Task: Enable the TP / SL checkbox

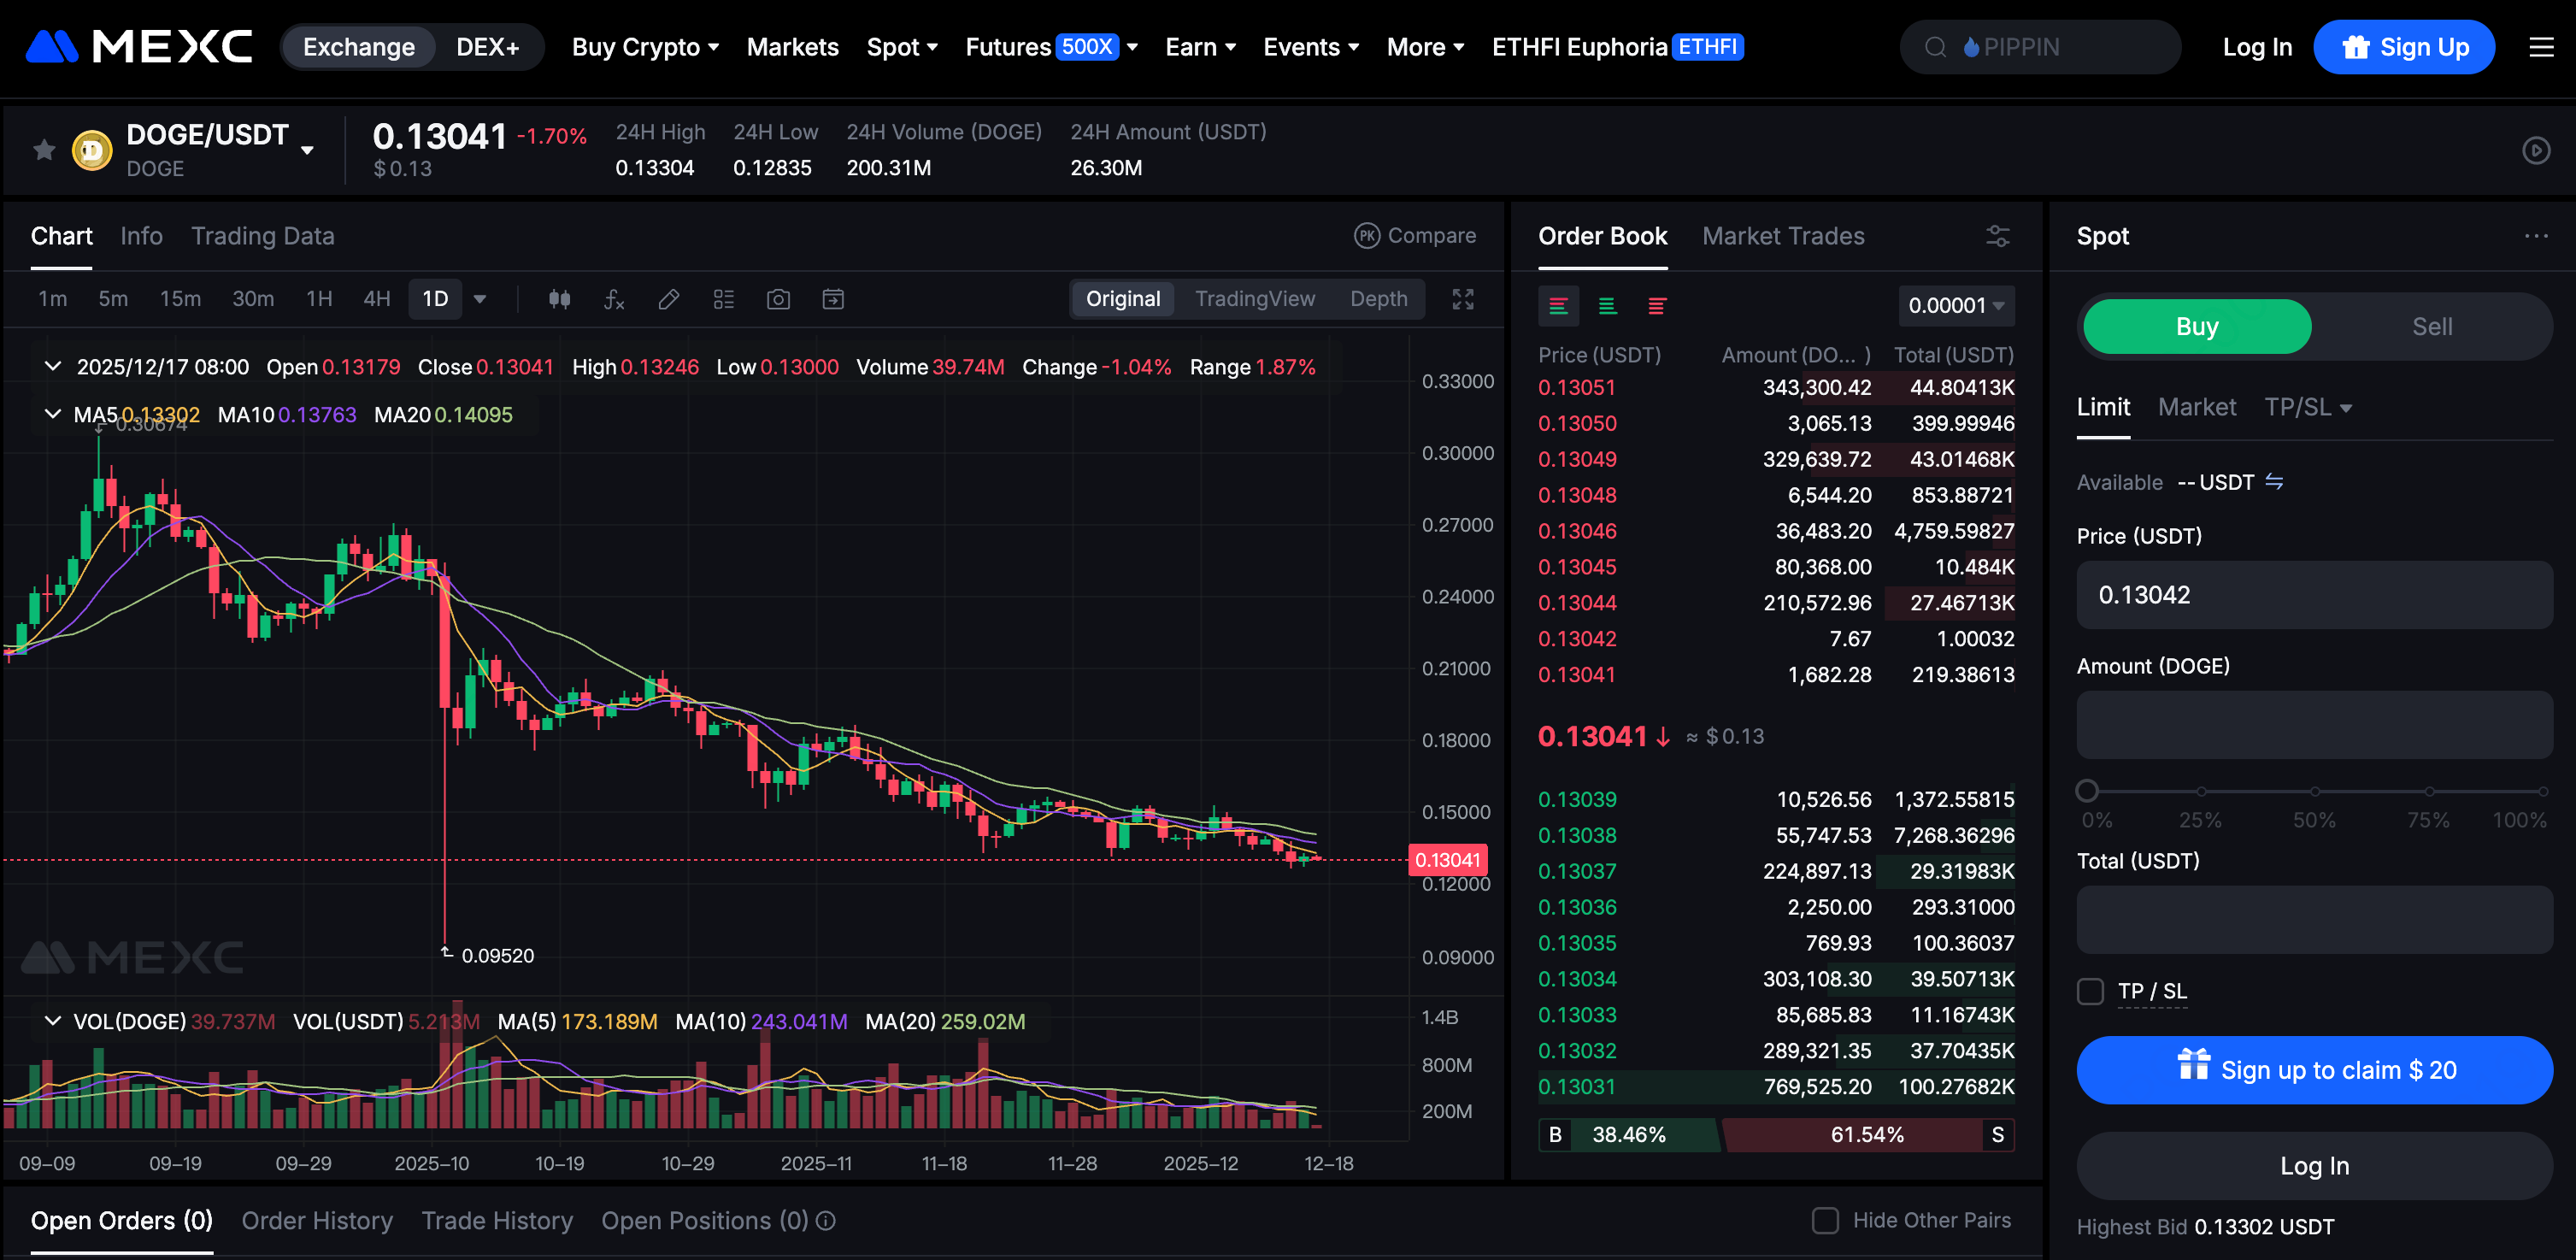Action: pyautogui.click(x=2090, y=991)
